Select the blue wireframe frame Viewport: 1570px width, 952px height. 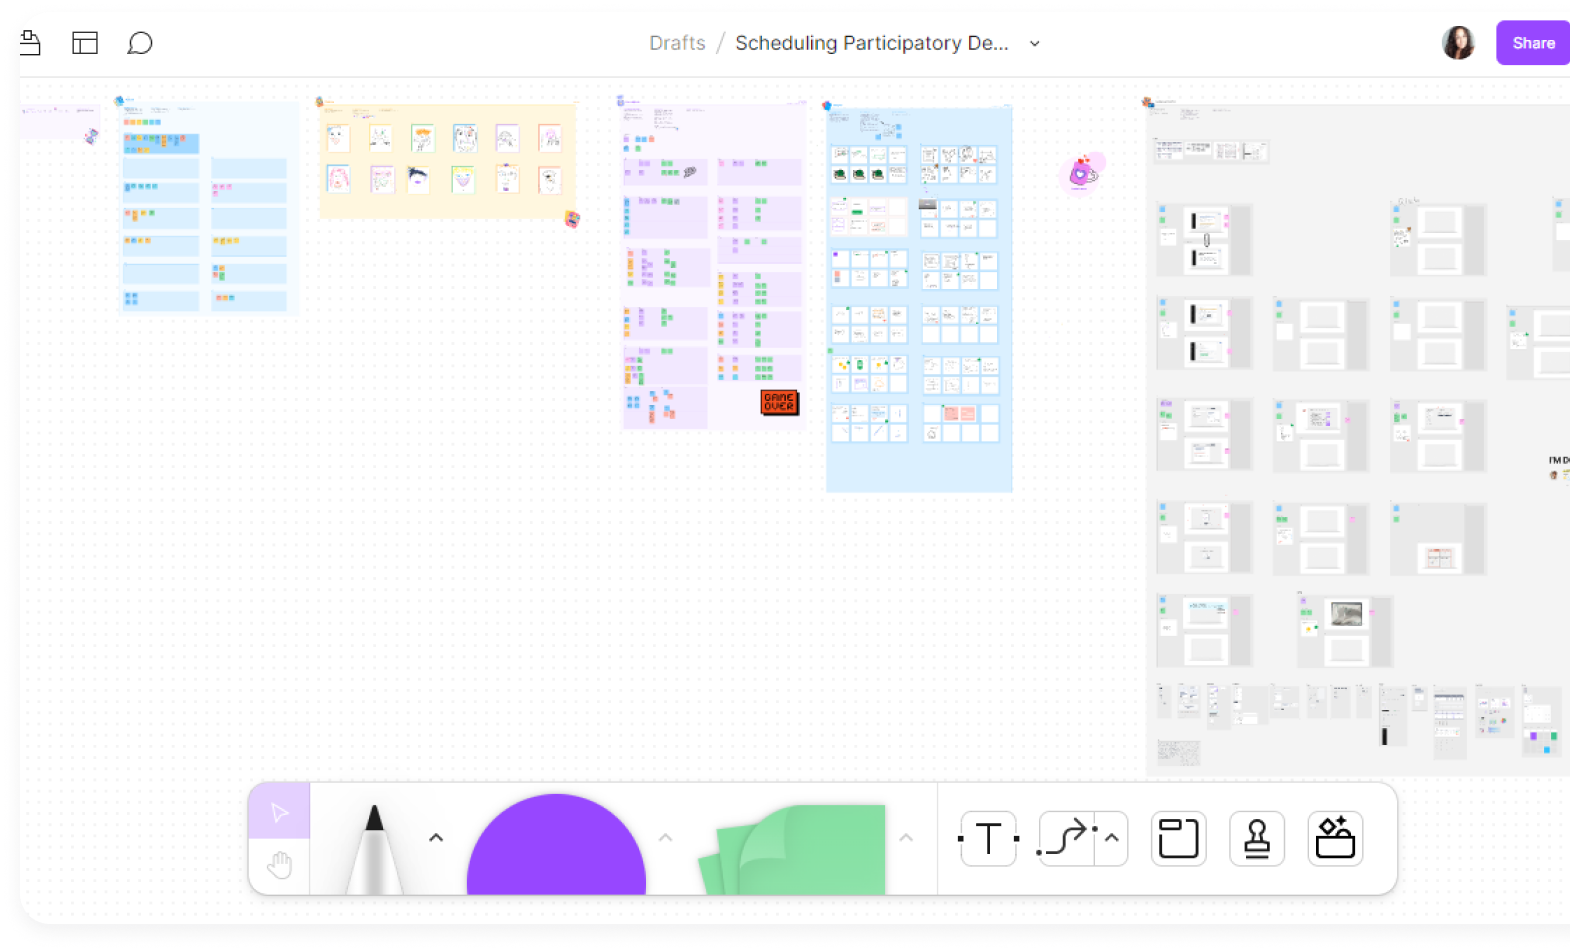point(919,300)
